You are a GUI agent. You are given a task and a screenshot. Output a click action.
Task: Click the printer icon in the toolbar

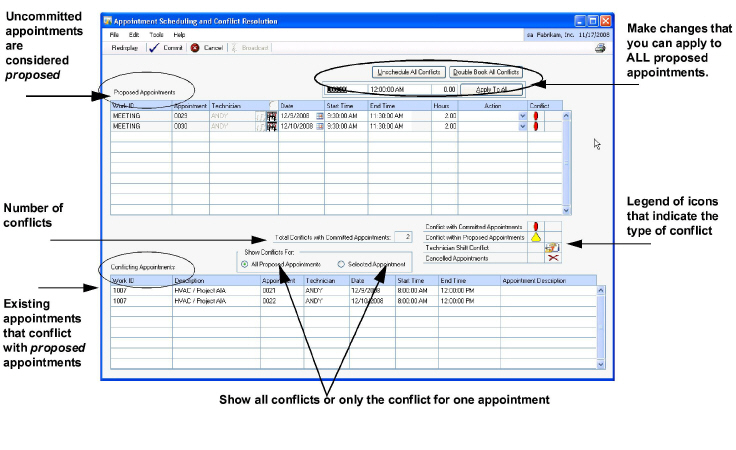(x=600, y=48)
